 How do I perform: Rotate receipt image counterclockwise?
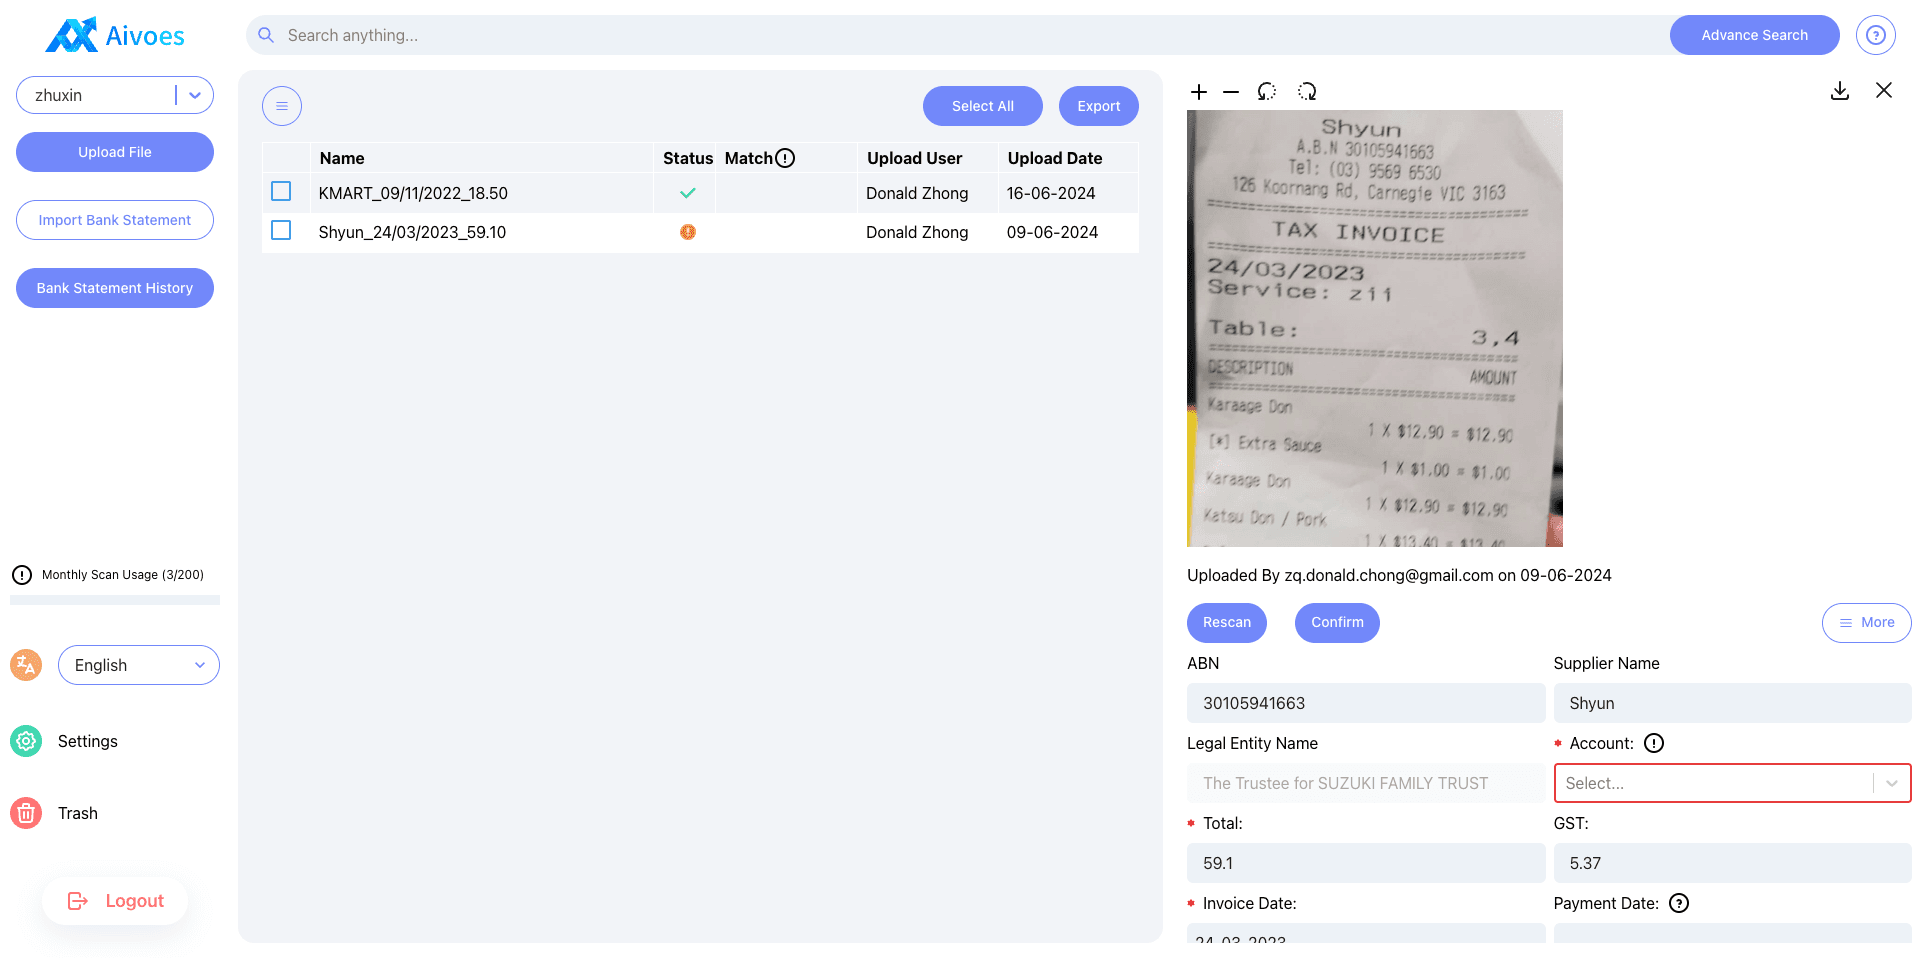(x=1267, y=92)
